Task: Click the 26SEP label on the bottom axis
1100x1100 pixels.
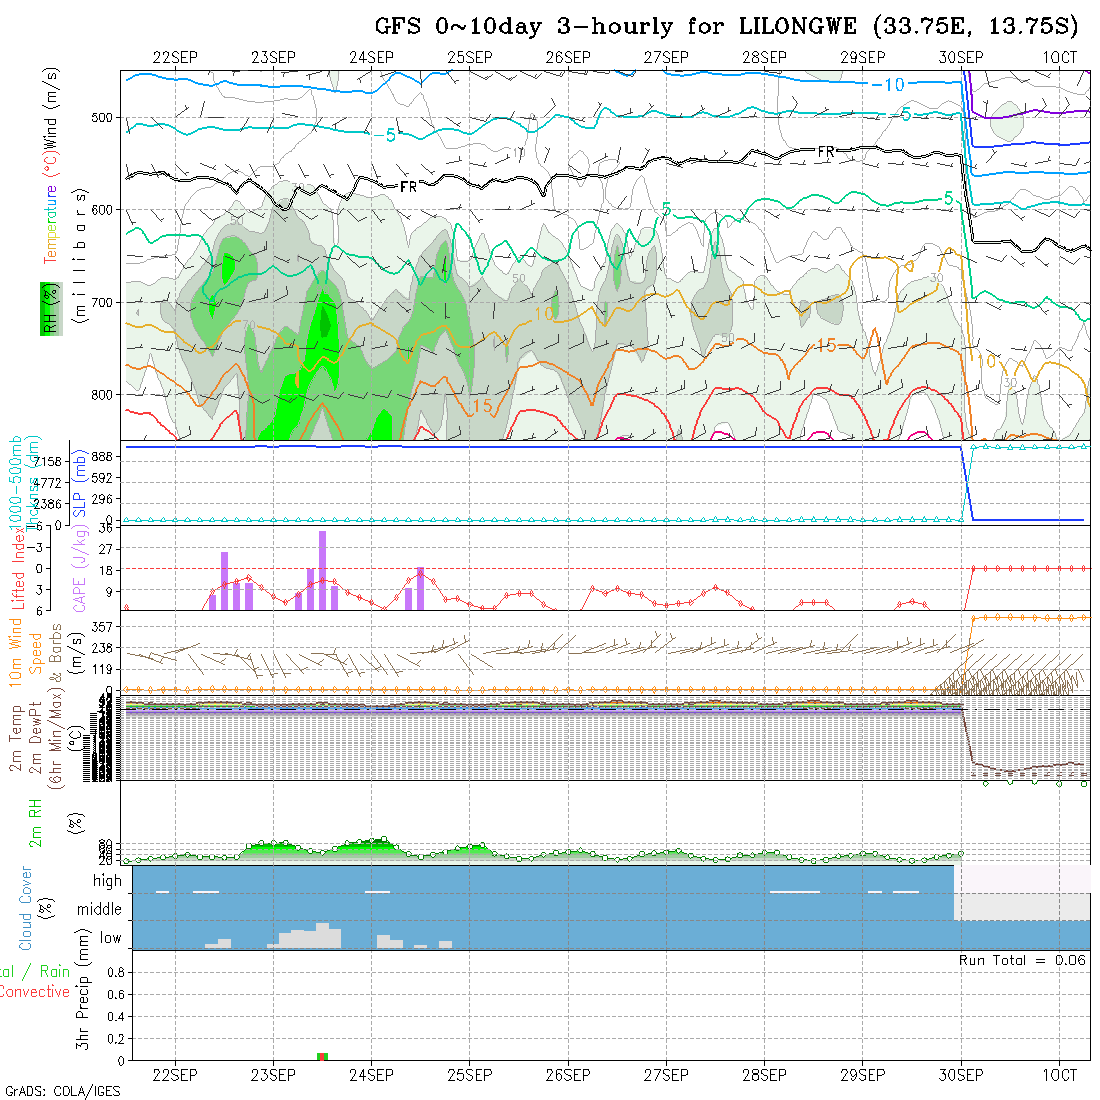Action: point(567,1075)
